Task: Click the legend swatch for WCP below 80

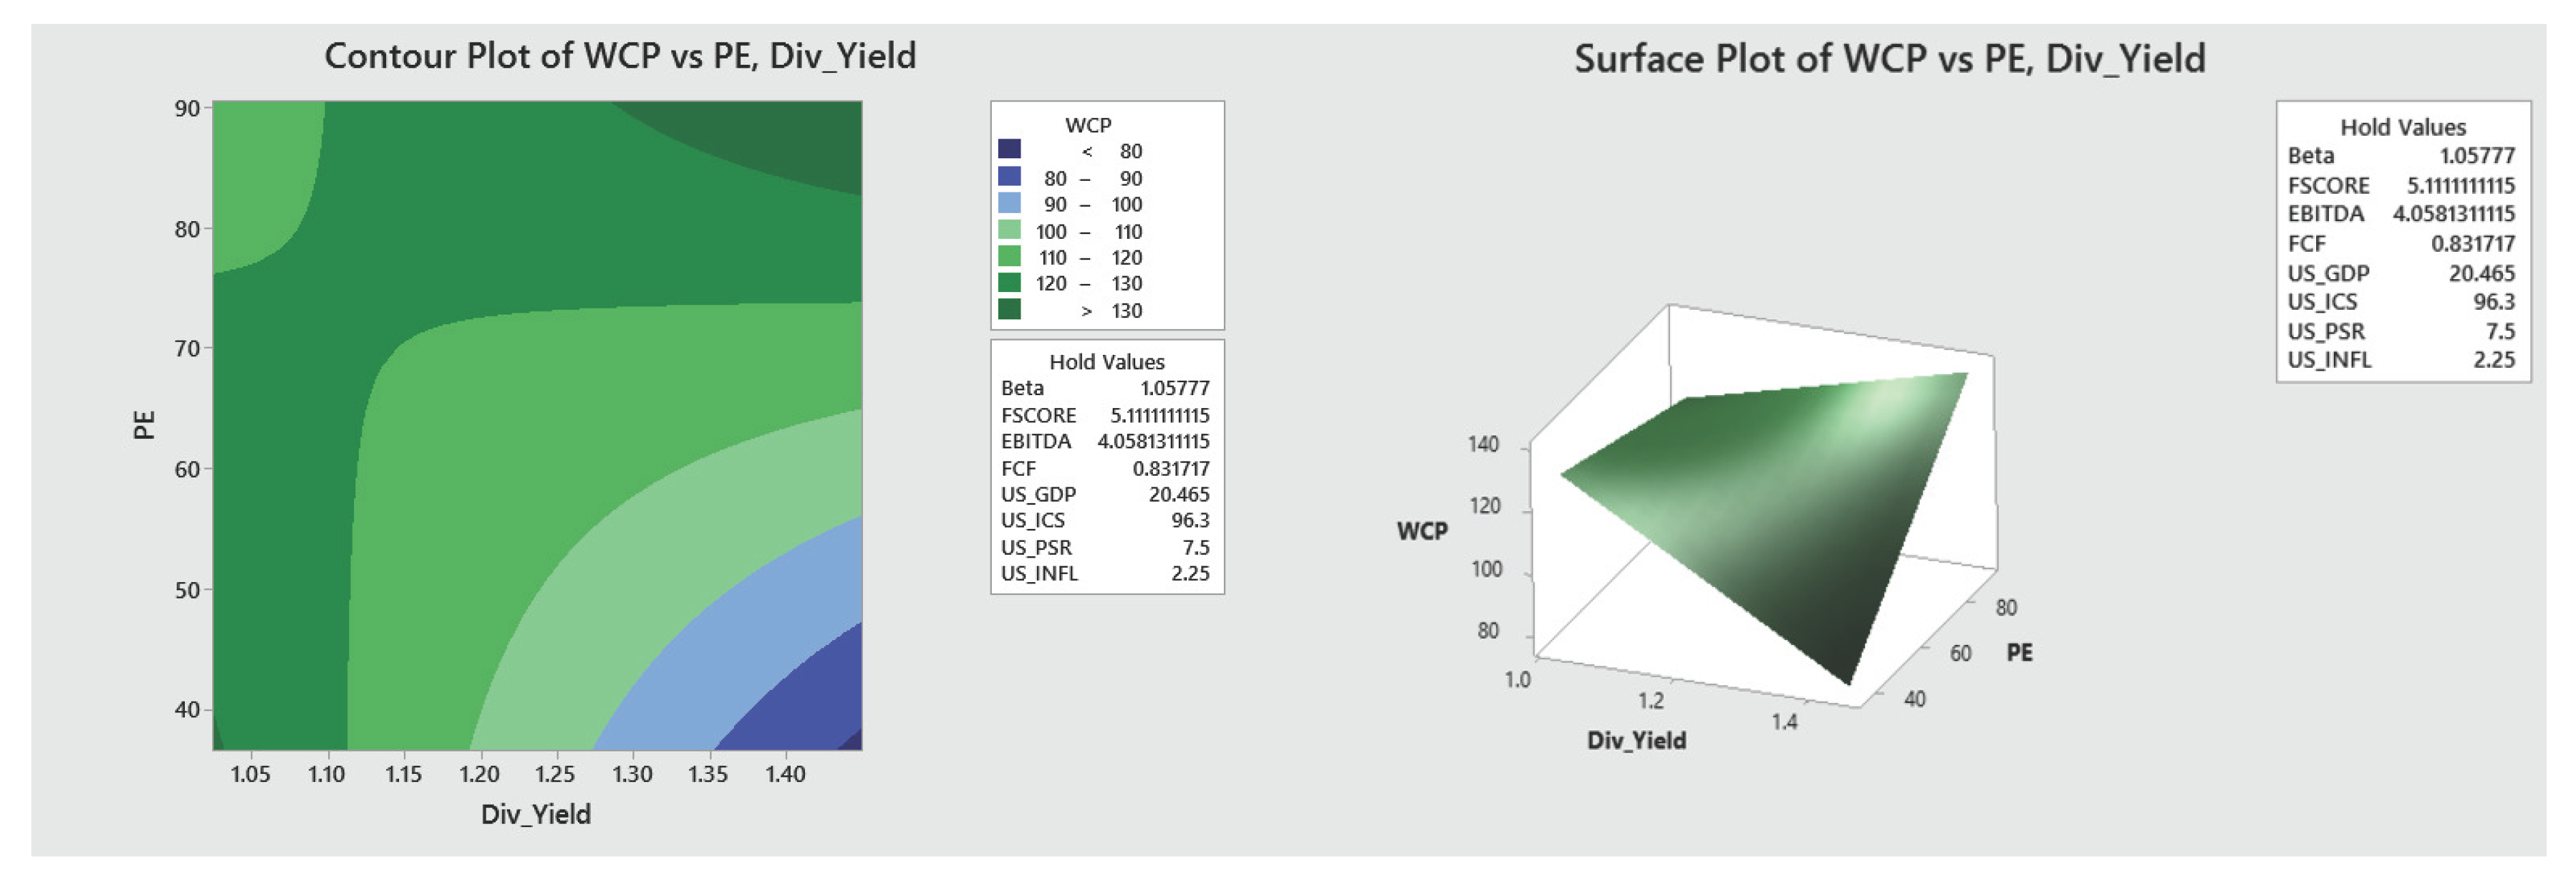Action: click(x=1009, y=149)
